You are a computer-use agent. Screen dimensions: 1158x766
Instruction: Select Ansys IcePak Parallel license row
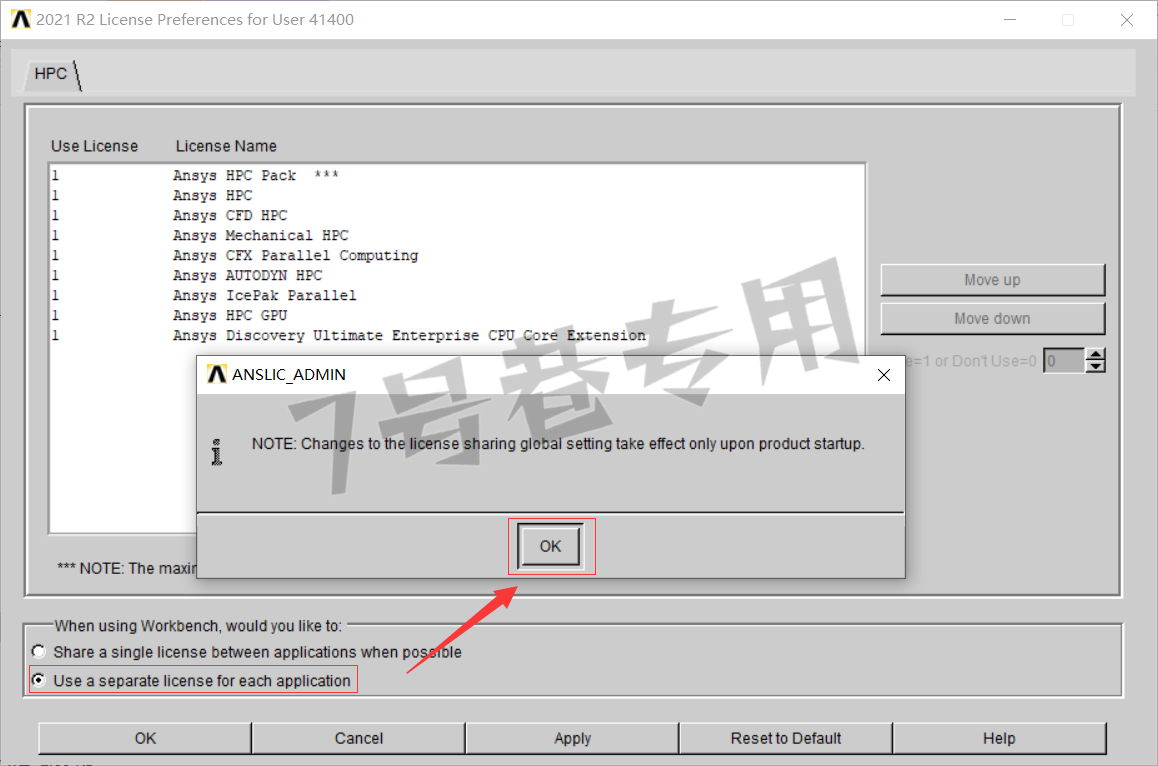(x=457, y=295)
